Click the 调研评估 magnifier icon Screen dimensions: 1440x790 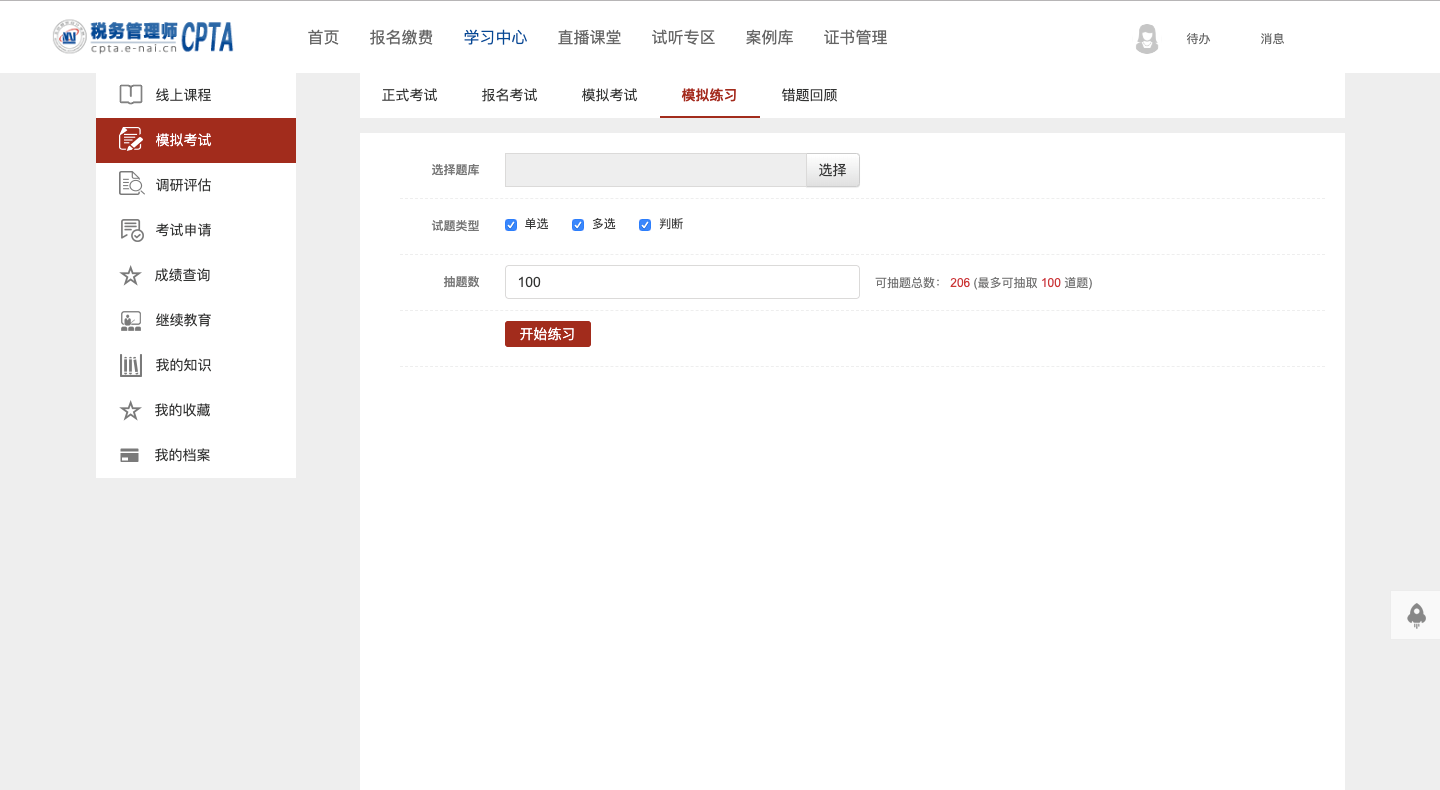(x=131, y=184)
